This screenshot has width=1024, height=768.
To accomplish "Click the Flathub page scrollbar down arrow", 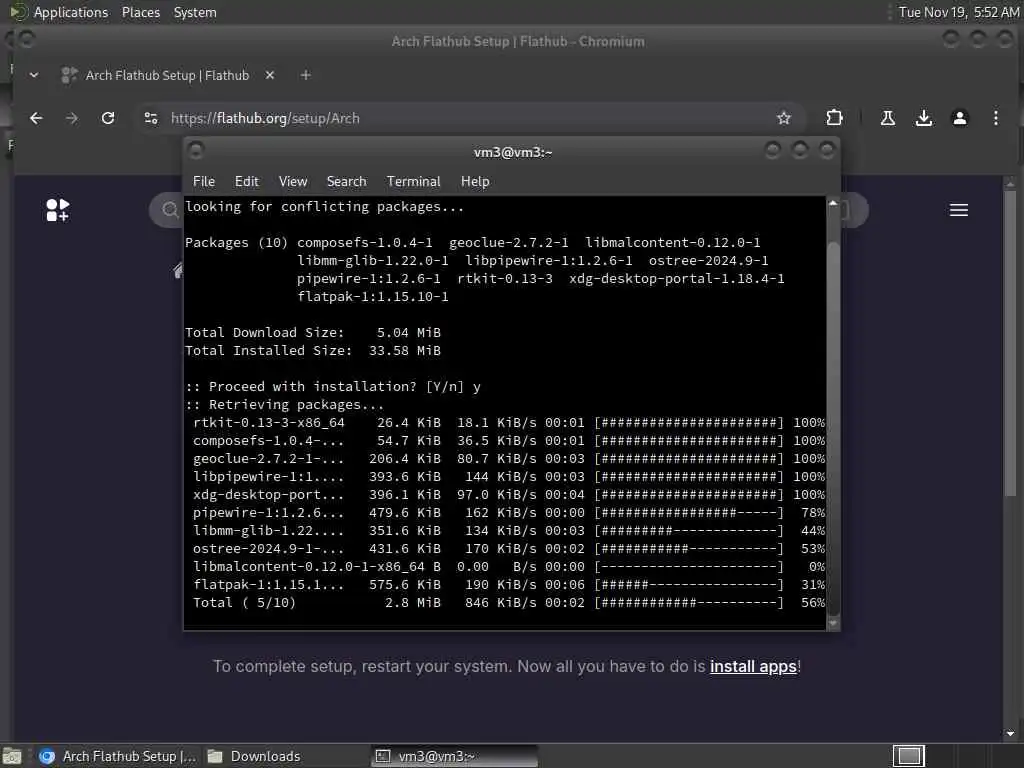I will [1010, 733].
